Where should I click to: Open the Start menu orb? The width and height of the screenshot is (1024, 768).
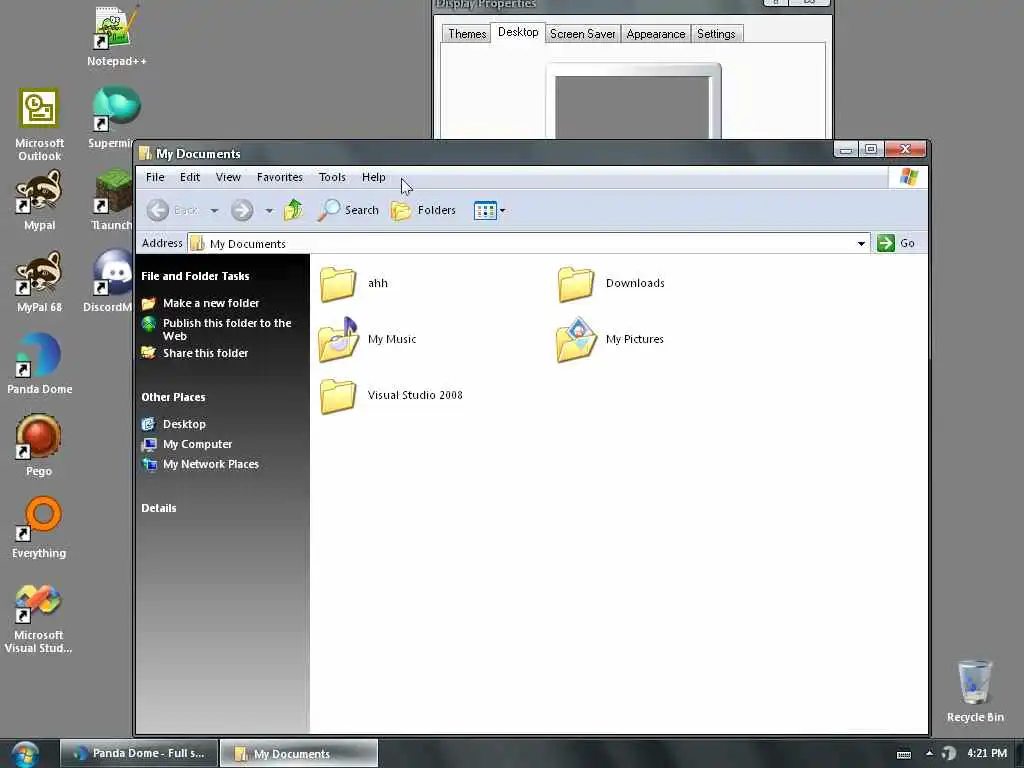click(x=25, y=754)
